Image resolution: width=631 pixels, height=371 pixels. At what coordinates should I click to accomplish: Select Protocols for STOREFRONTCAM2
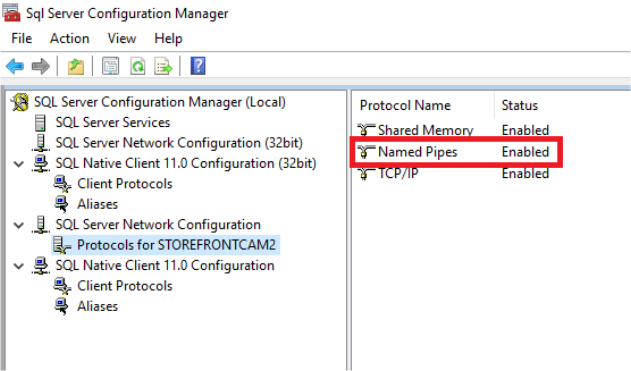point(176,245)
